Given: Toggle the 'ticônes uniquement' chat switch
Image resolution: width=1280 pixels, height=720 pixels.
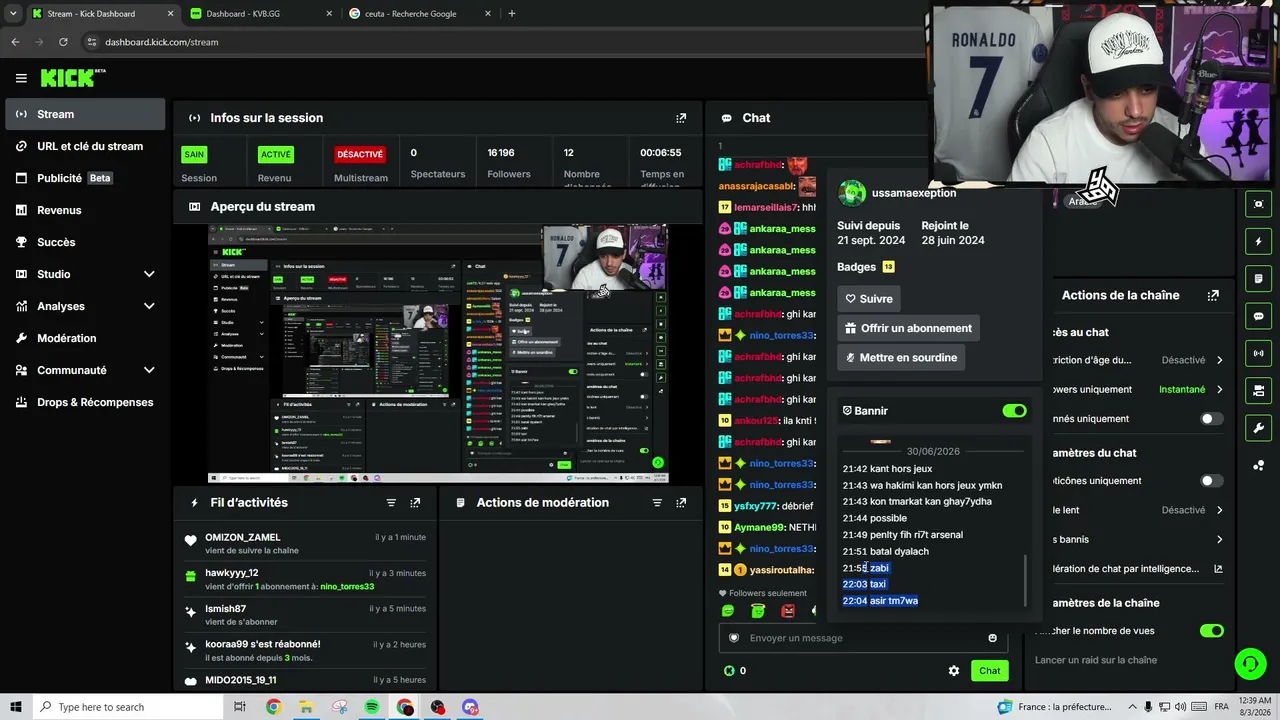Looking at the screenshot, I should click(x=1211, y=481).
